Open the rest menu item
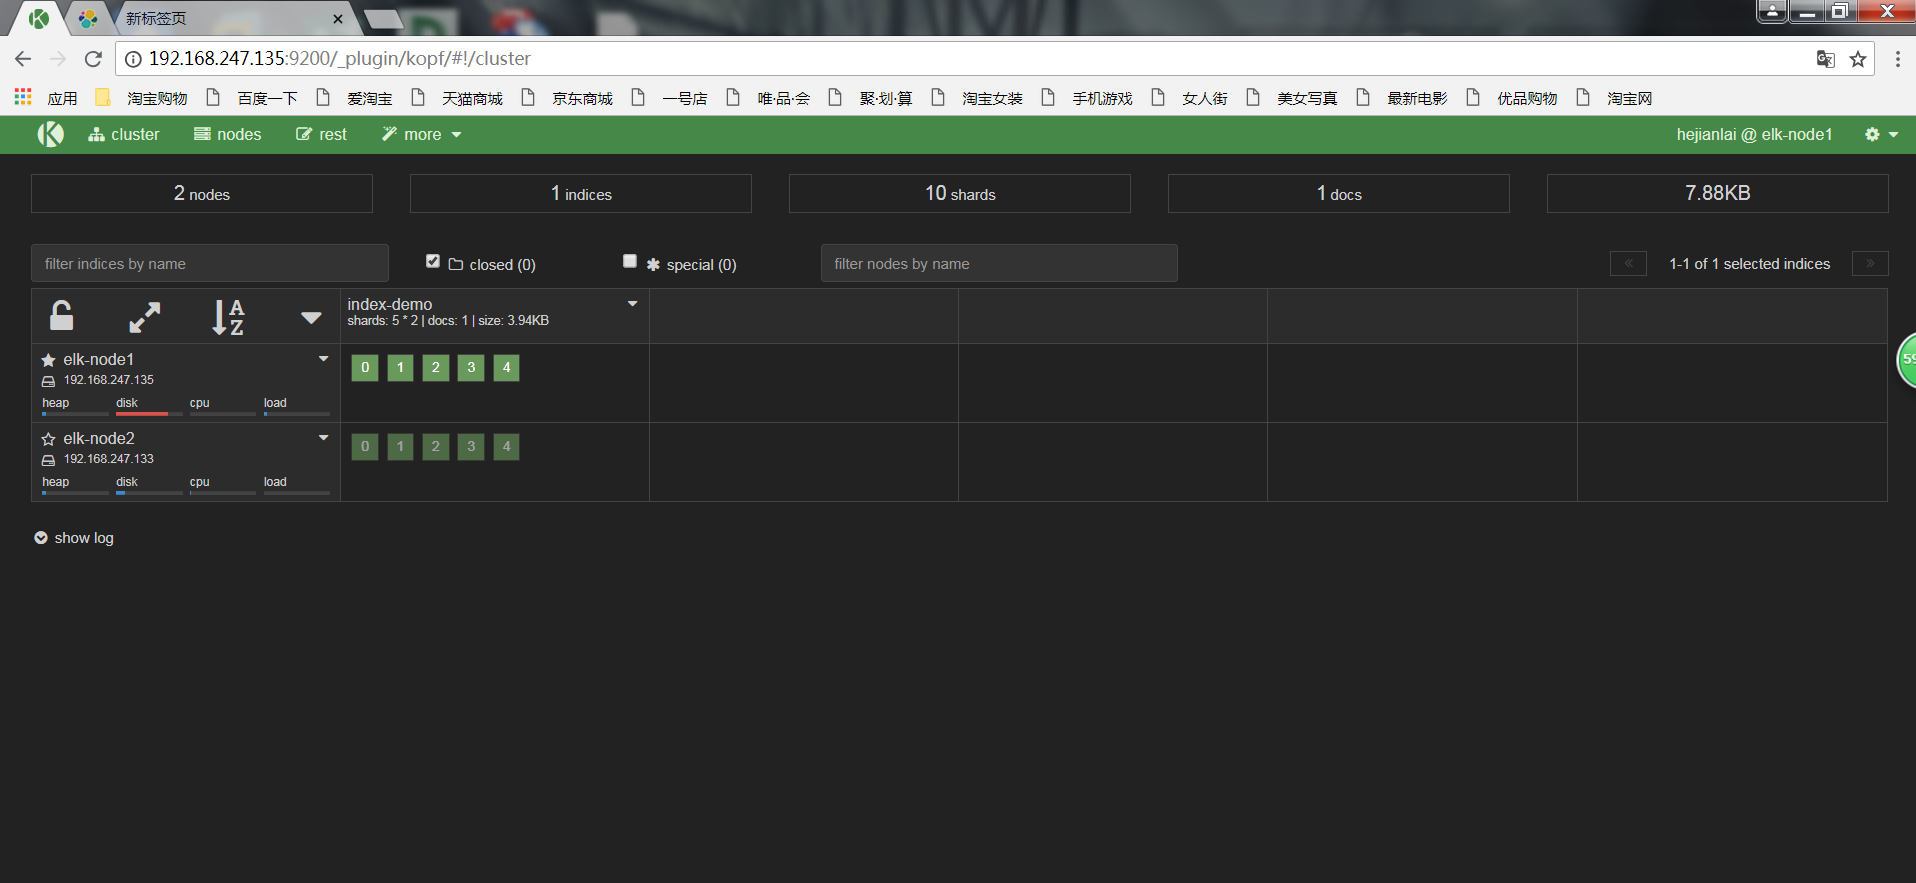This screenshot has height=883, width=1916. click(321, 134)
